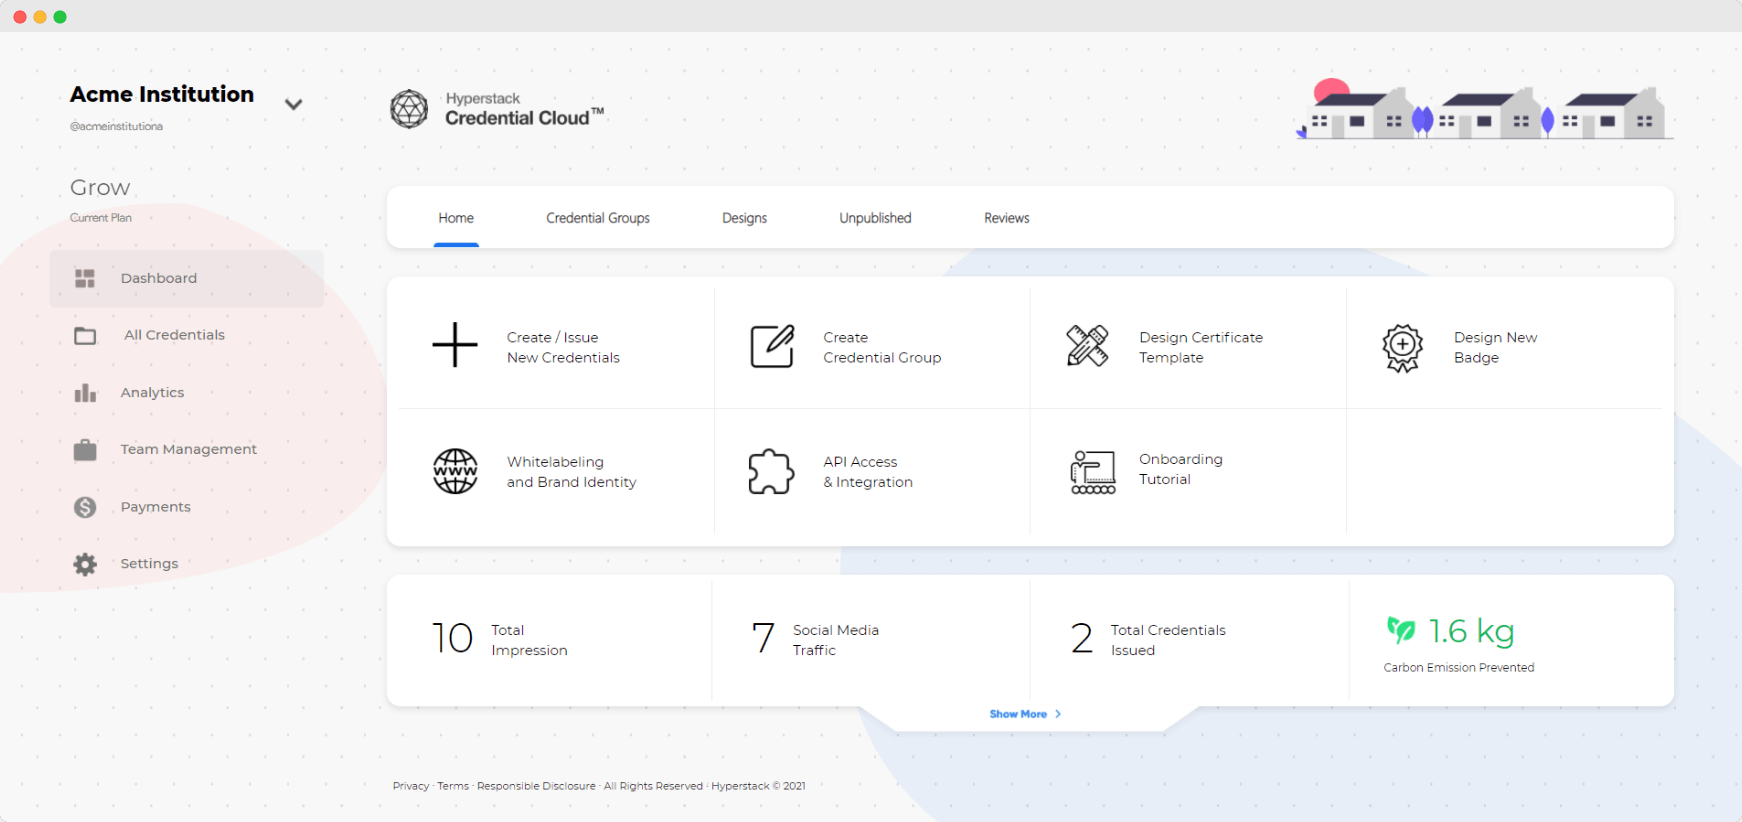Click the Hyperstack sphere logo icon
1742x822 pixels.
tap(409, 109)
